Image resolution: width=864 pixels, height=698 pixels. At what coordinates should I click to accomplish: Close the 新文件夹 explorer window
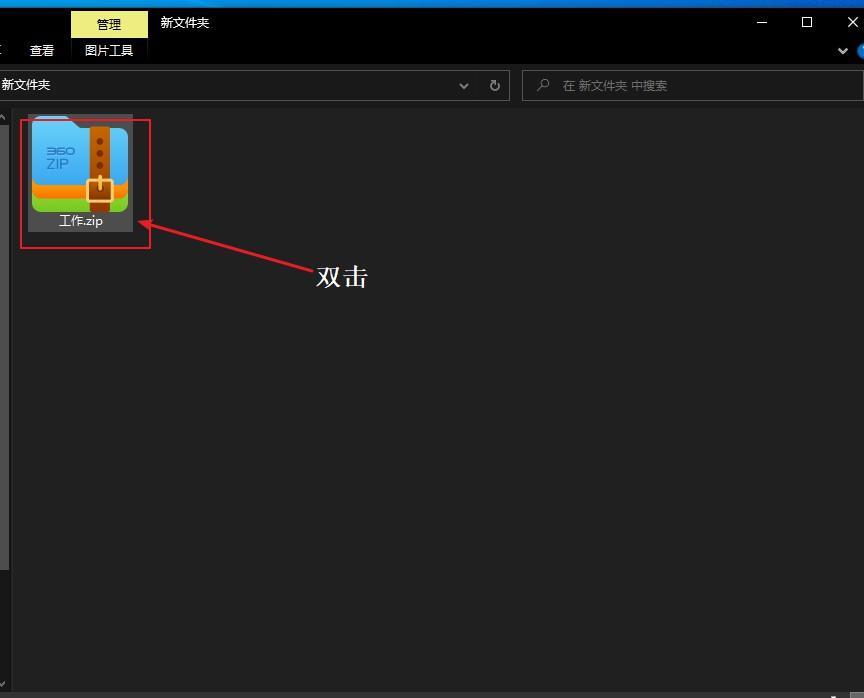tap(851, 23)
